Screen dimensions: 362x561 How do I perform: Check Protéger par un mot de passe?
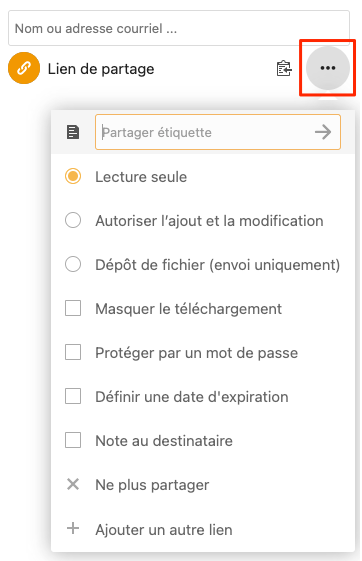(x=73, y=352)
